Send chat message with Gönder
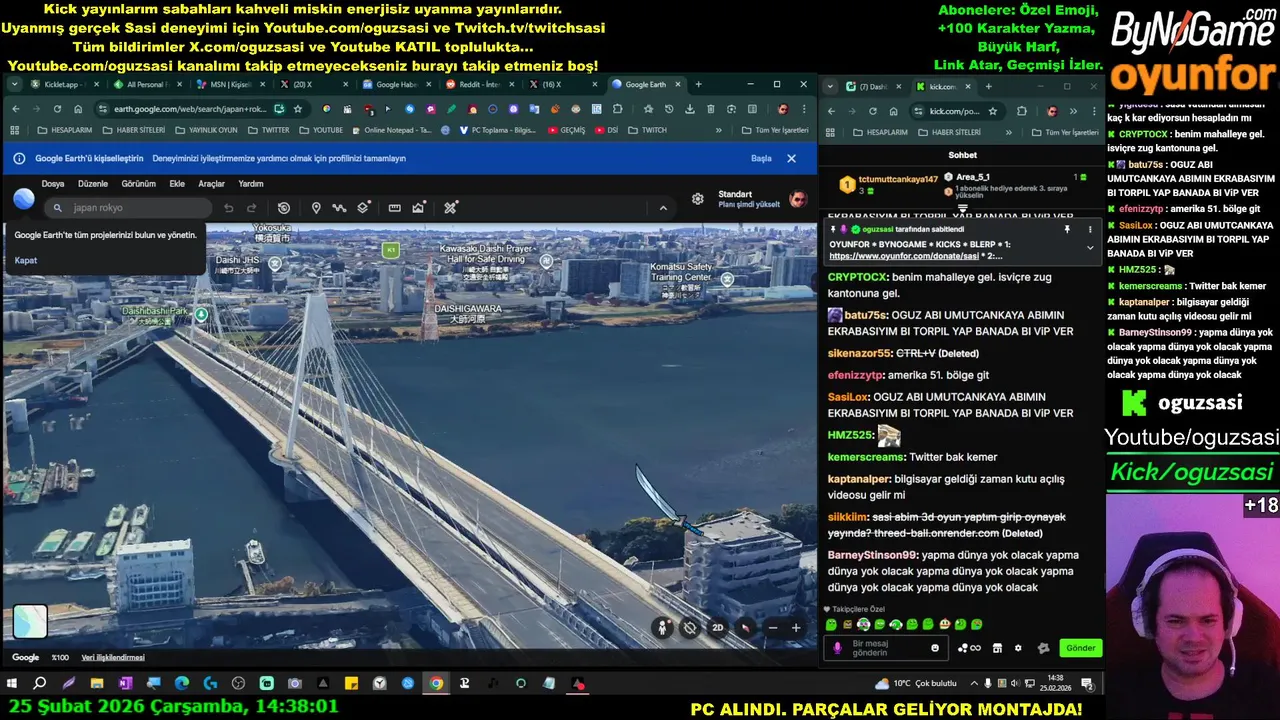 click(1081, 648)
